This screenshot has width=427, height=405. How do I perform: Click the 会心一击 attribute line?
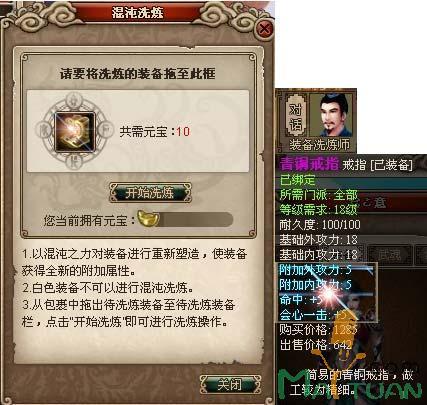coord(313,315)
